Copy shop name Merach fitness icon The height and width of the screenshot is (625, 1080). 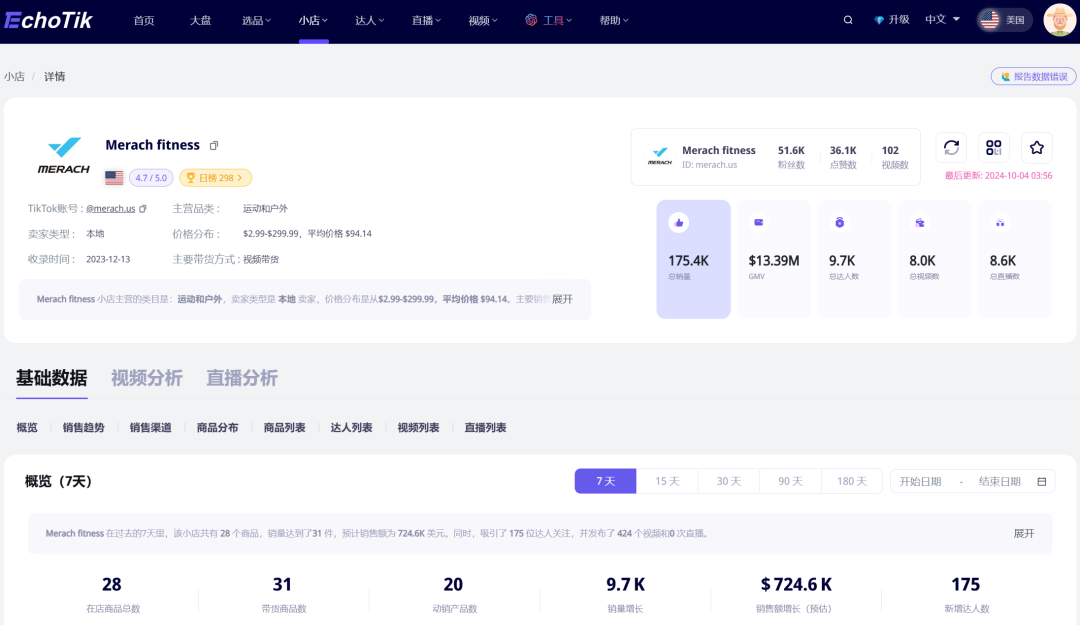214,145
